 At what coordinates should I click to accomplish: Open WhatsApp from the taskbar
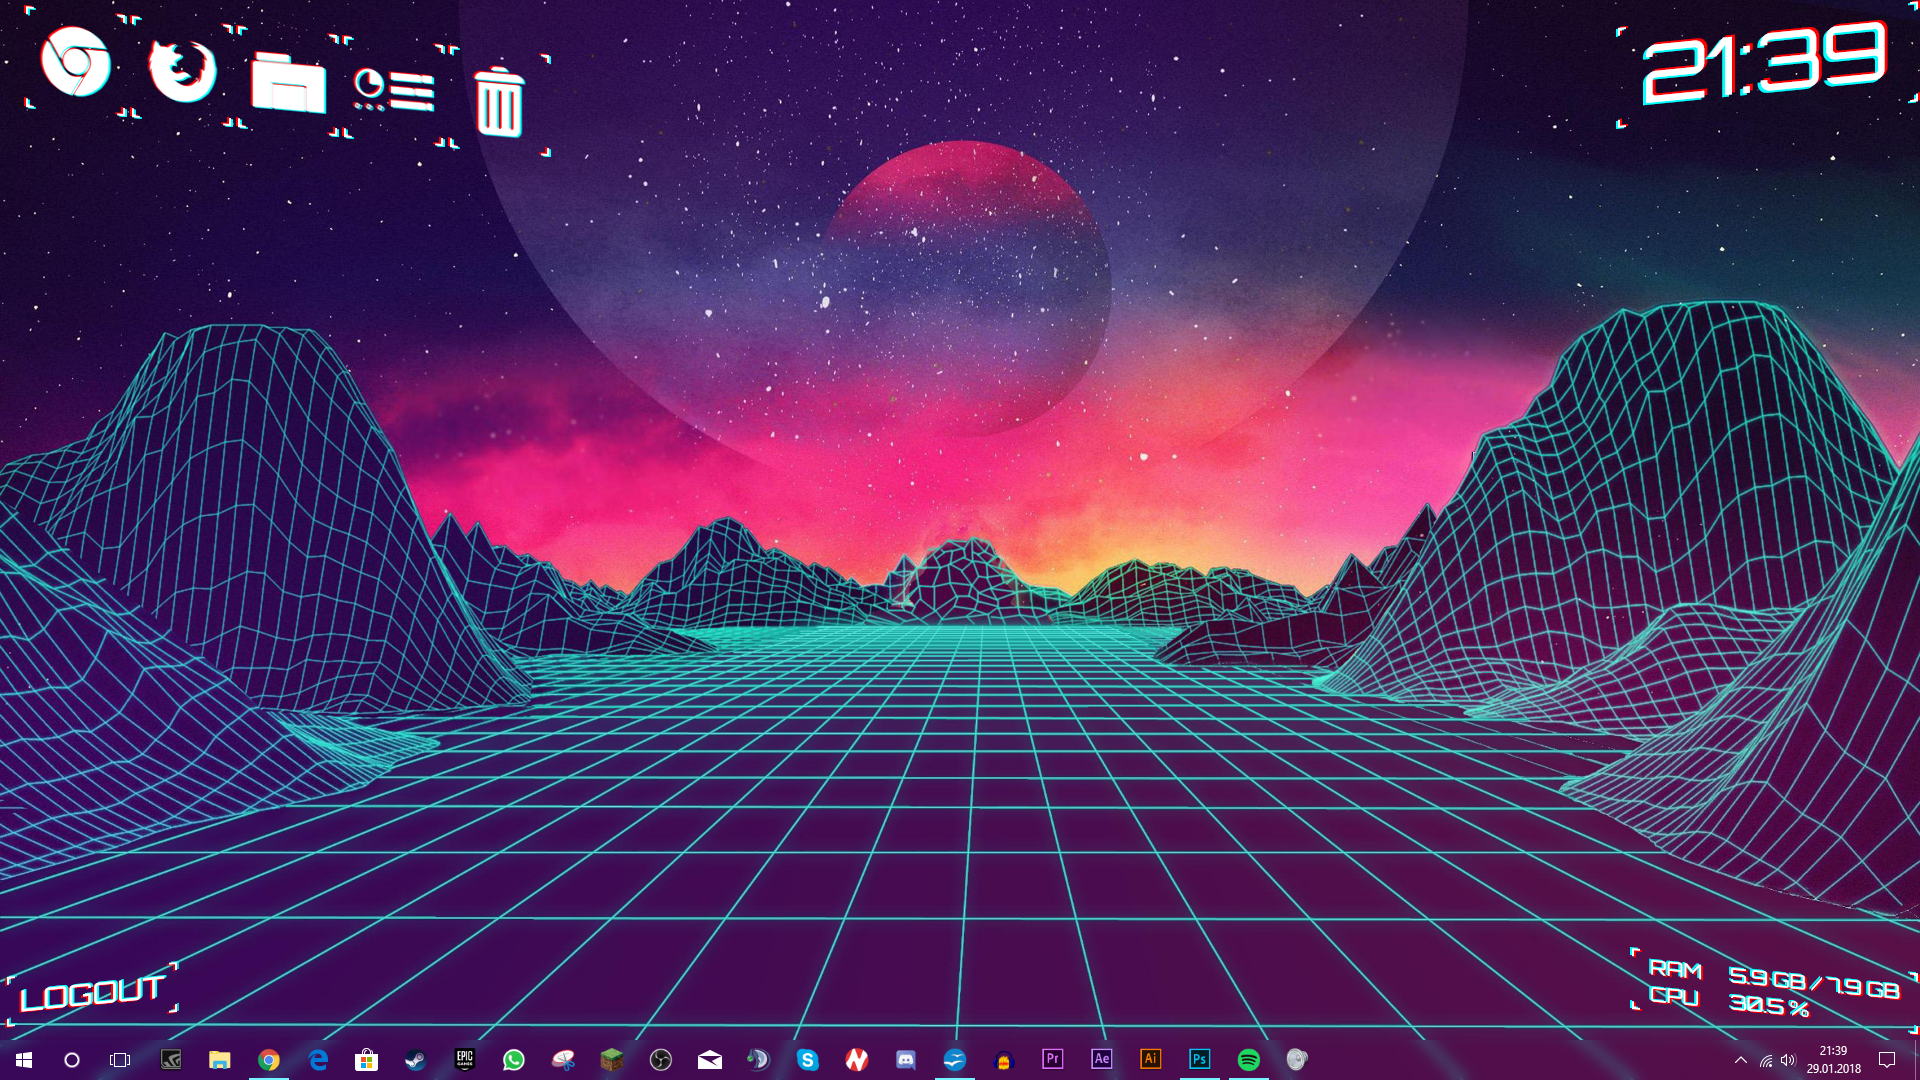[x=513, y=1059]
